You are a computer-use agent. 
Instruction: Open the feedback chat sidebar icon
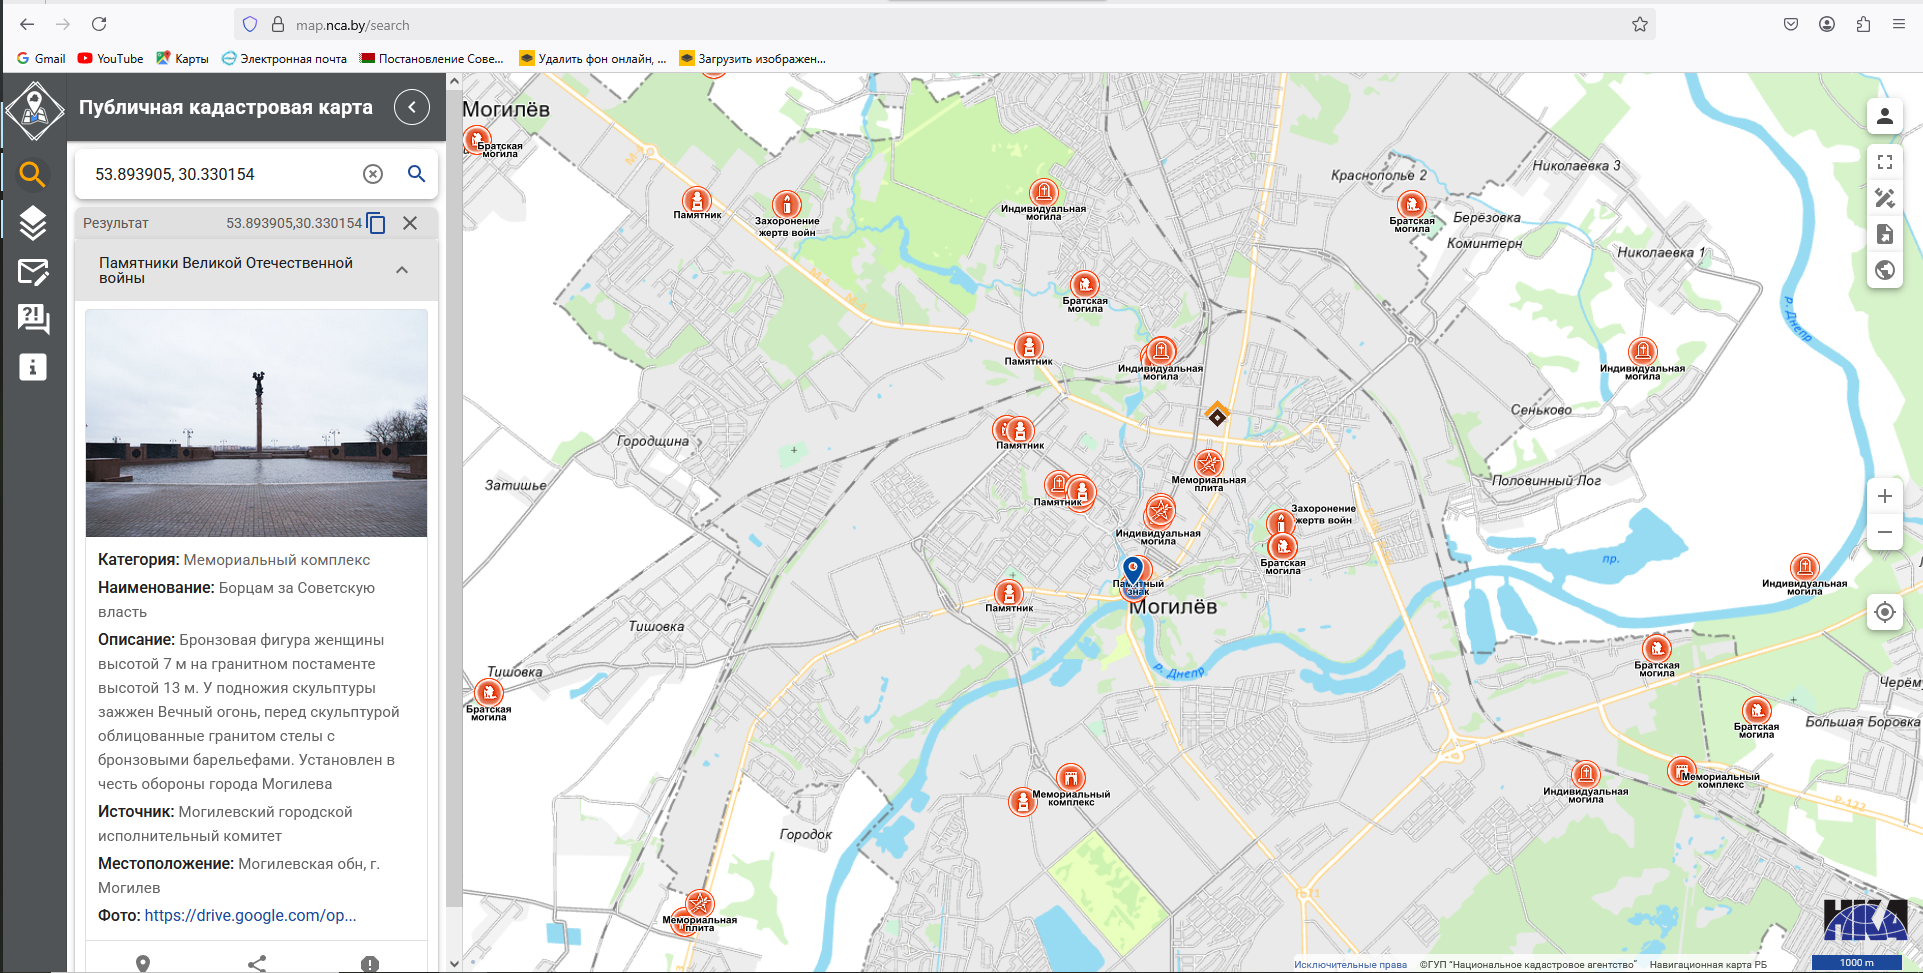33,319
